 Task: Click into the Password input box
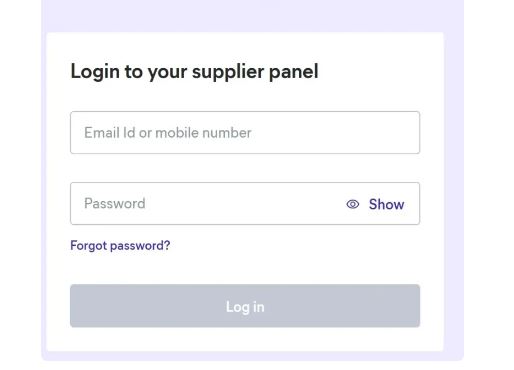click(245, 204)
